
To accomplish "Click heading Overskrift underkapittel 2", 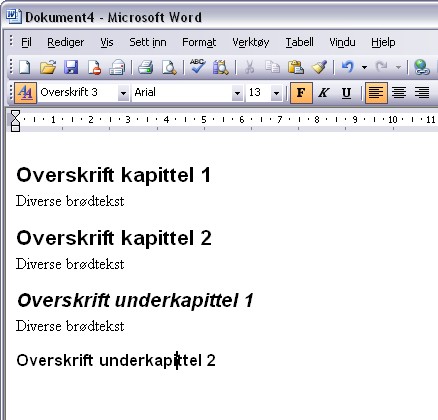I will (116, 360).
